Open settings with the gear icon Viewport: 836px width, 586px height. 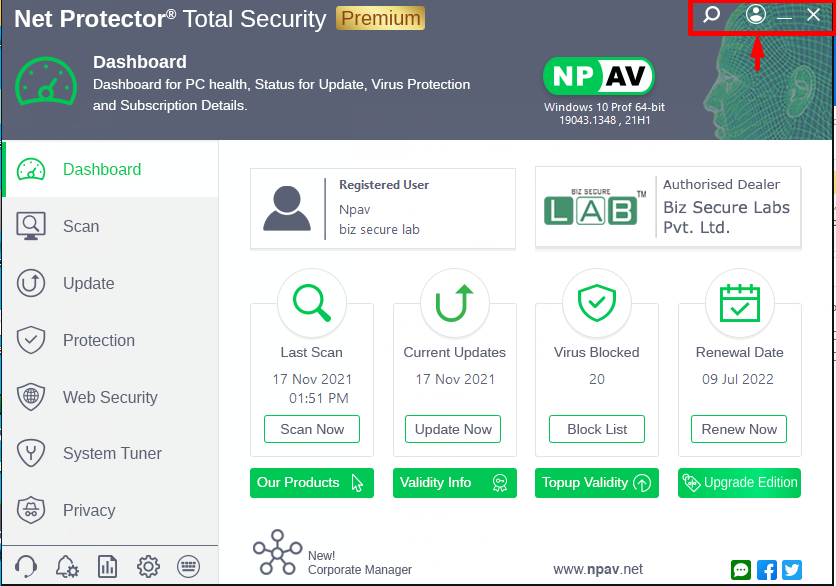click(148, 567)
